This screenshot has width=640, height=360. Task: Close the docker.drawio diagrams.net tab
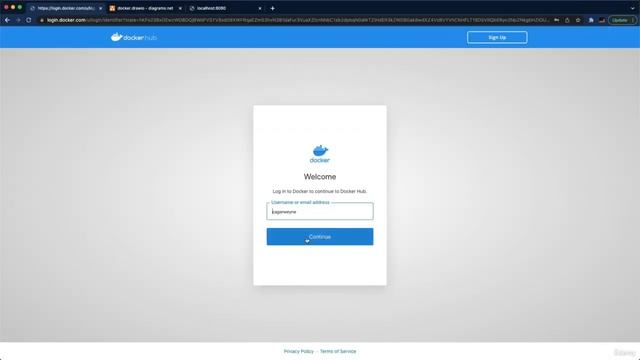(x=180, y=8)
